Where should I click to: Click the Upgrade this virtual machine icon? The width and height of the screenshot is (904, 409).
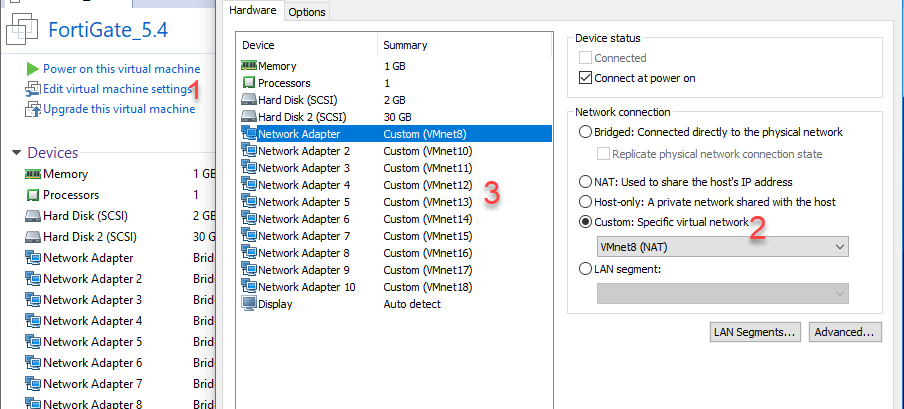pos(32,109)
